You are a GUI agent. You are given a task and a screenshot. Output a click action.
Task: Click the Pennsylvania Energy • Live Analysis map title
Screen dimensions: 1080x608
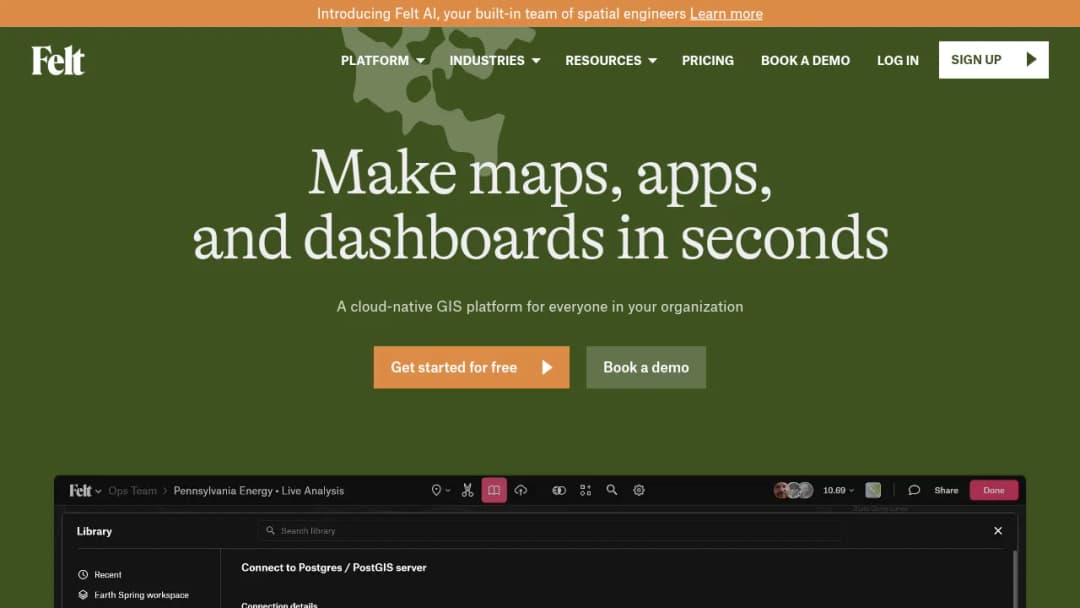pyautogui.click(x=258, y=491)
